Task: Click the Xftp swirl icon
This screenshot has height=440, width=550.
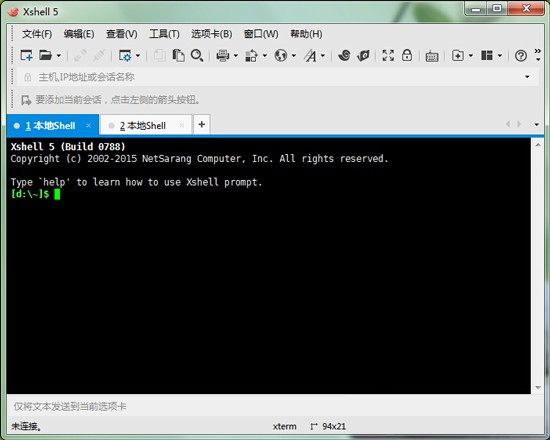Action: pos(344,55)
